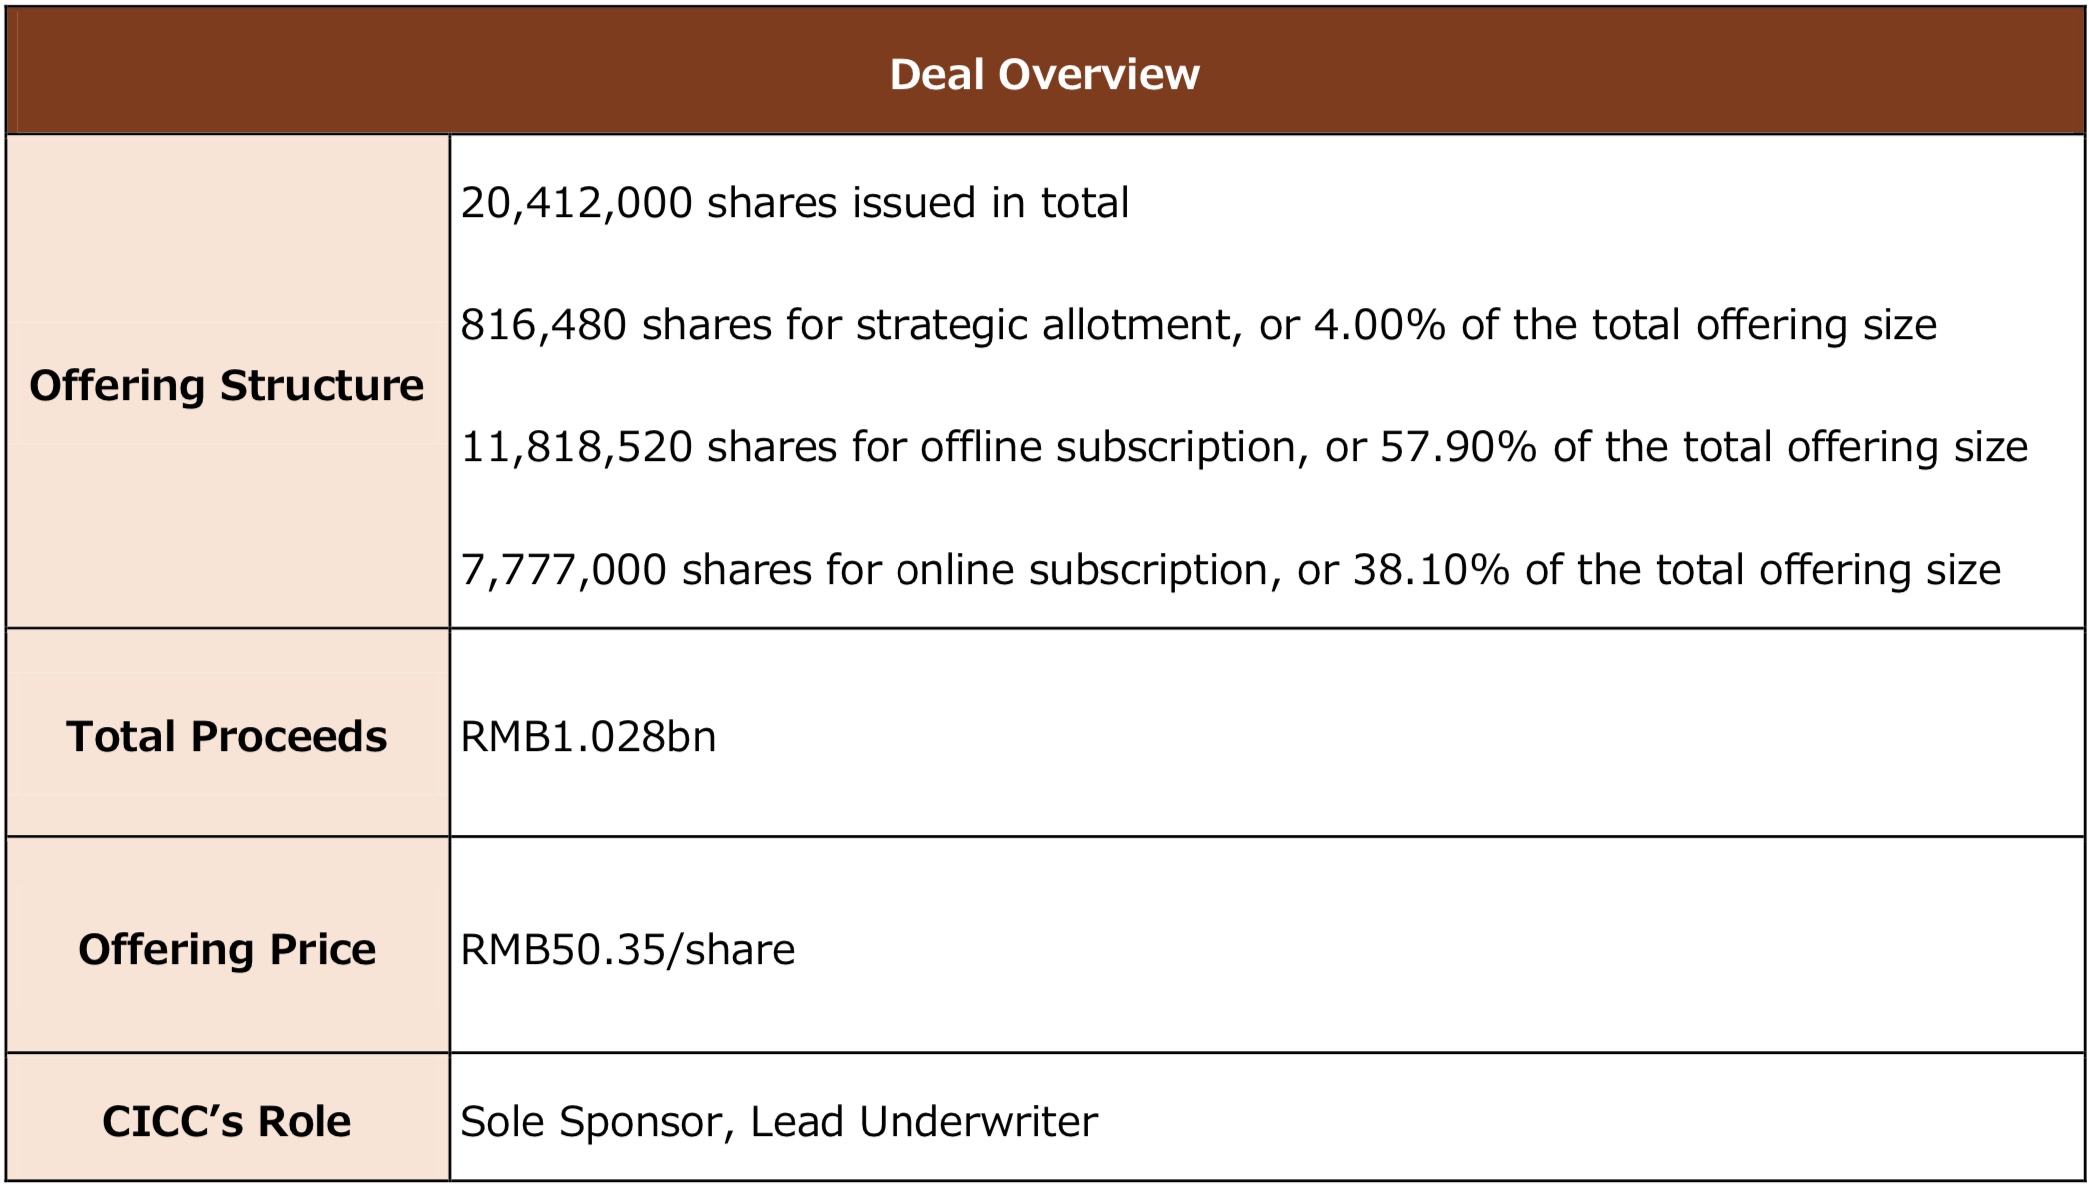Click the '20,412,000' total shares figure
The image size is (2089, 1184).
coord(576,203)
